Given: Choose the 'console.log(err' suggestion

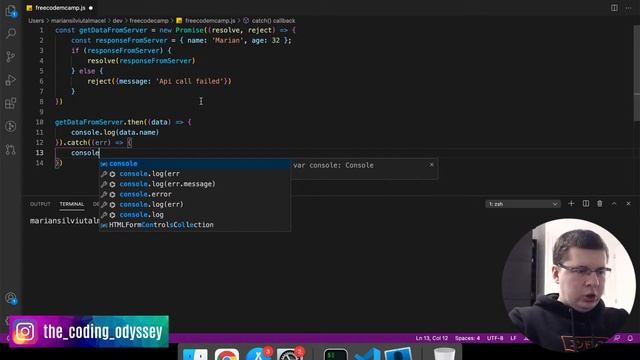Looking at the screenshot, I should tap(195, 174).
